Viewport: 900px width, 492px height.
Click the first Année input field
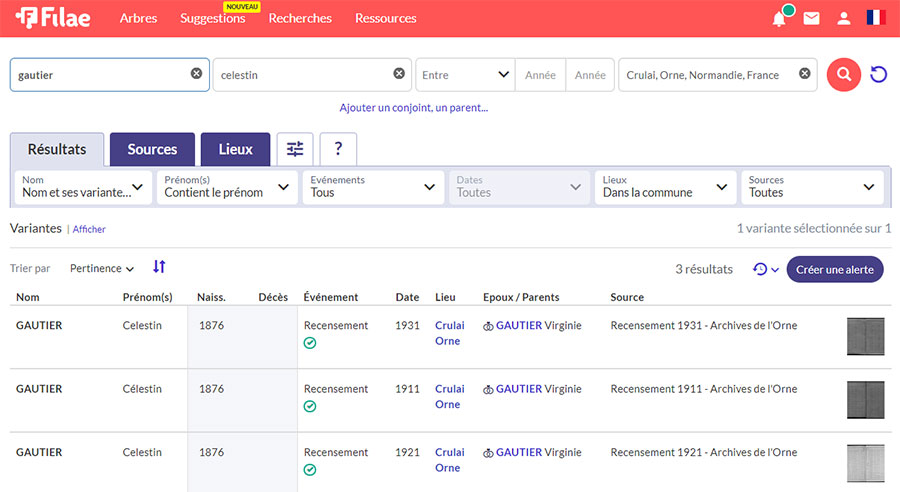point(540,75)
